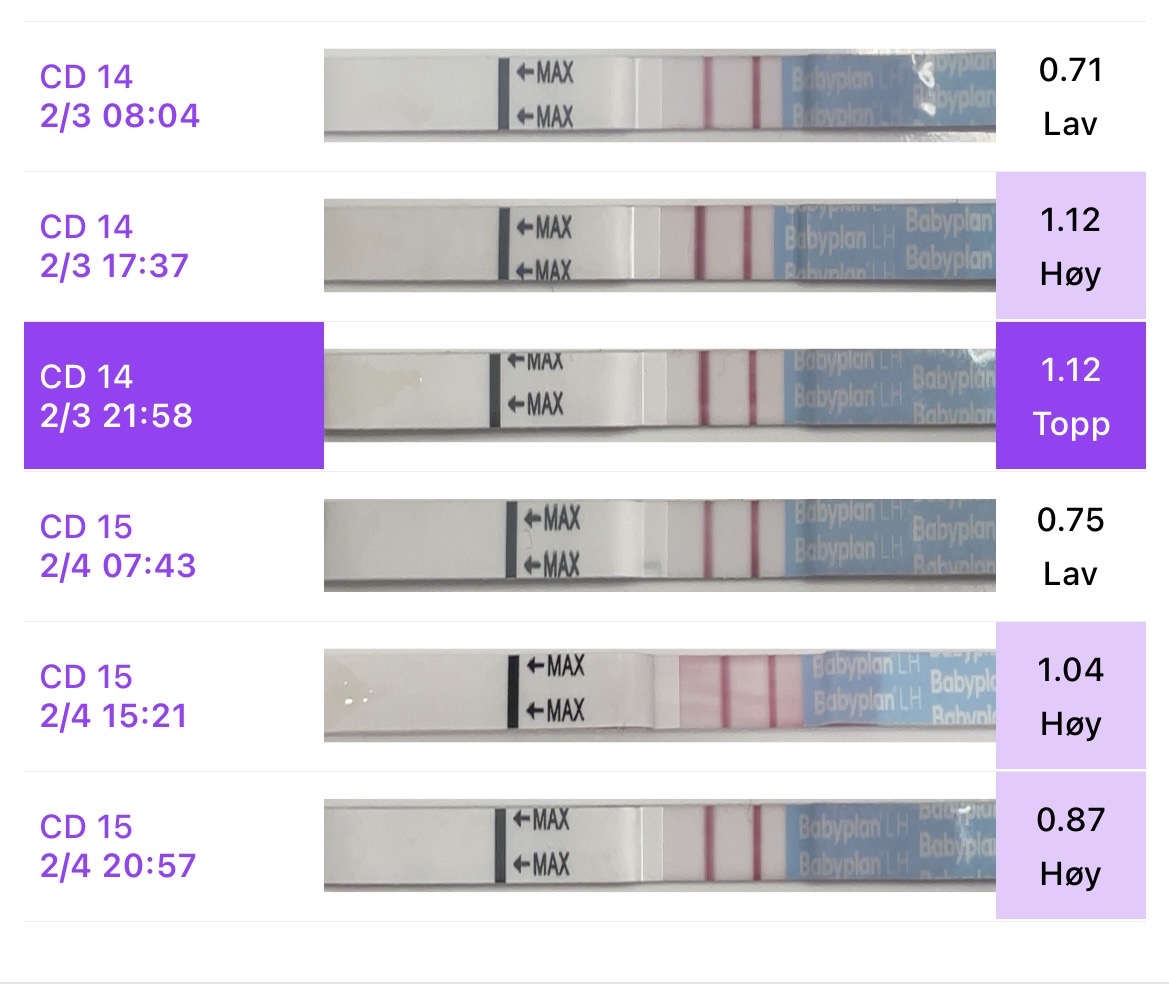
Task: Tap the 0.71 Lav result
Action: tap(1070, 96)
